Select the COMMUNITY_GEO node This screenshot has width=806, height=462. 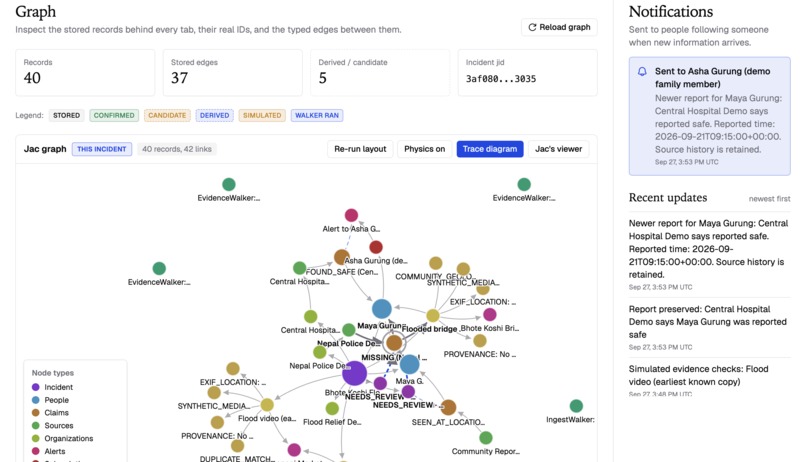tap(435, 263)
